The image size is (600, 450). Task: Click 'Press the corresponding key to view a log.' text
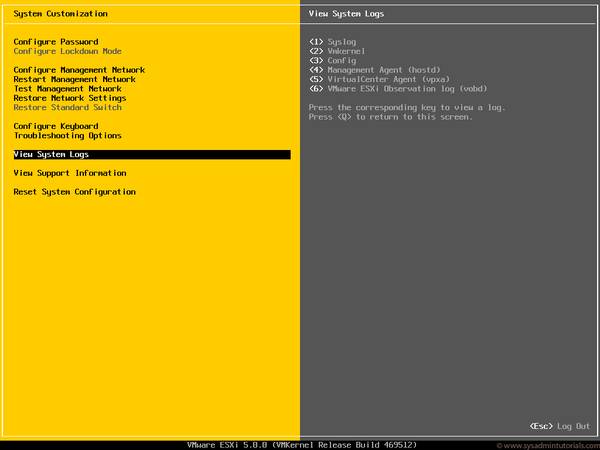pos(407,108)
